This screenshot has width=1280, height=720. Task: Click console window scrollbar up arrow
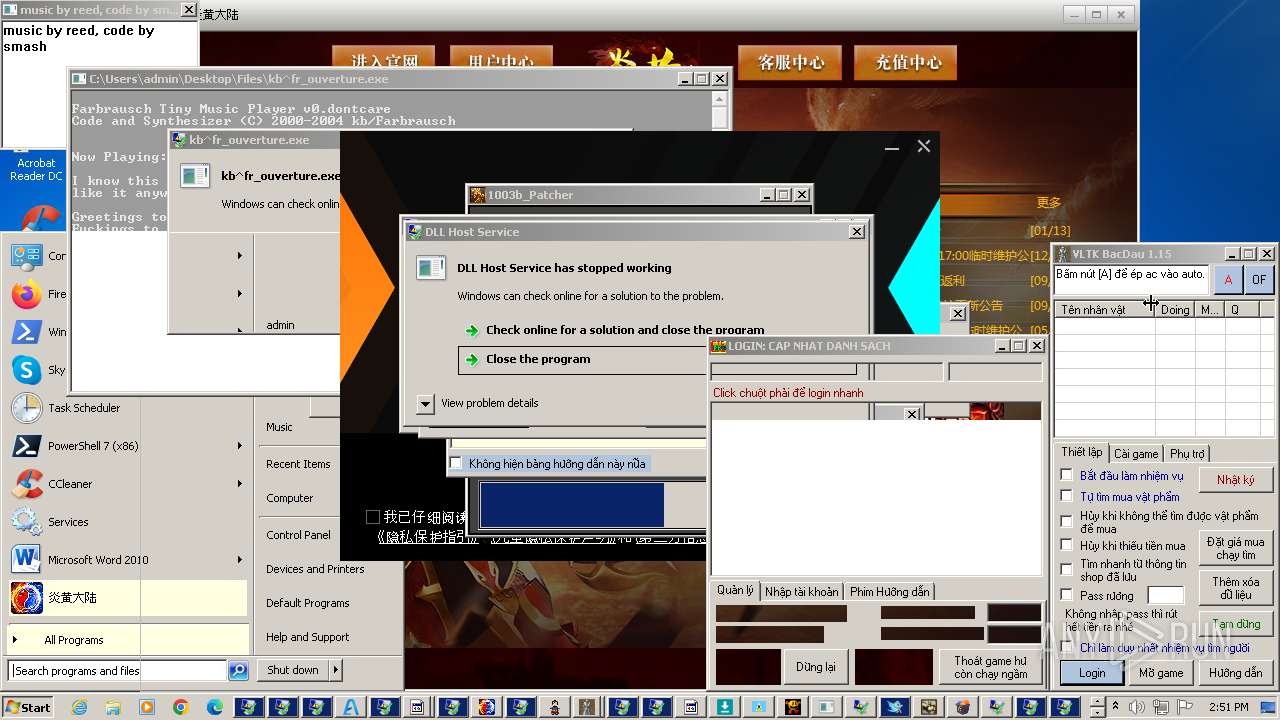click(x=720, y=99)
